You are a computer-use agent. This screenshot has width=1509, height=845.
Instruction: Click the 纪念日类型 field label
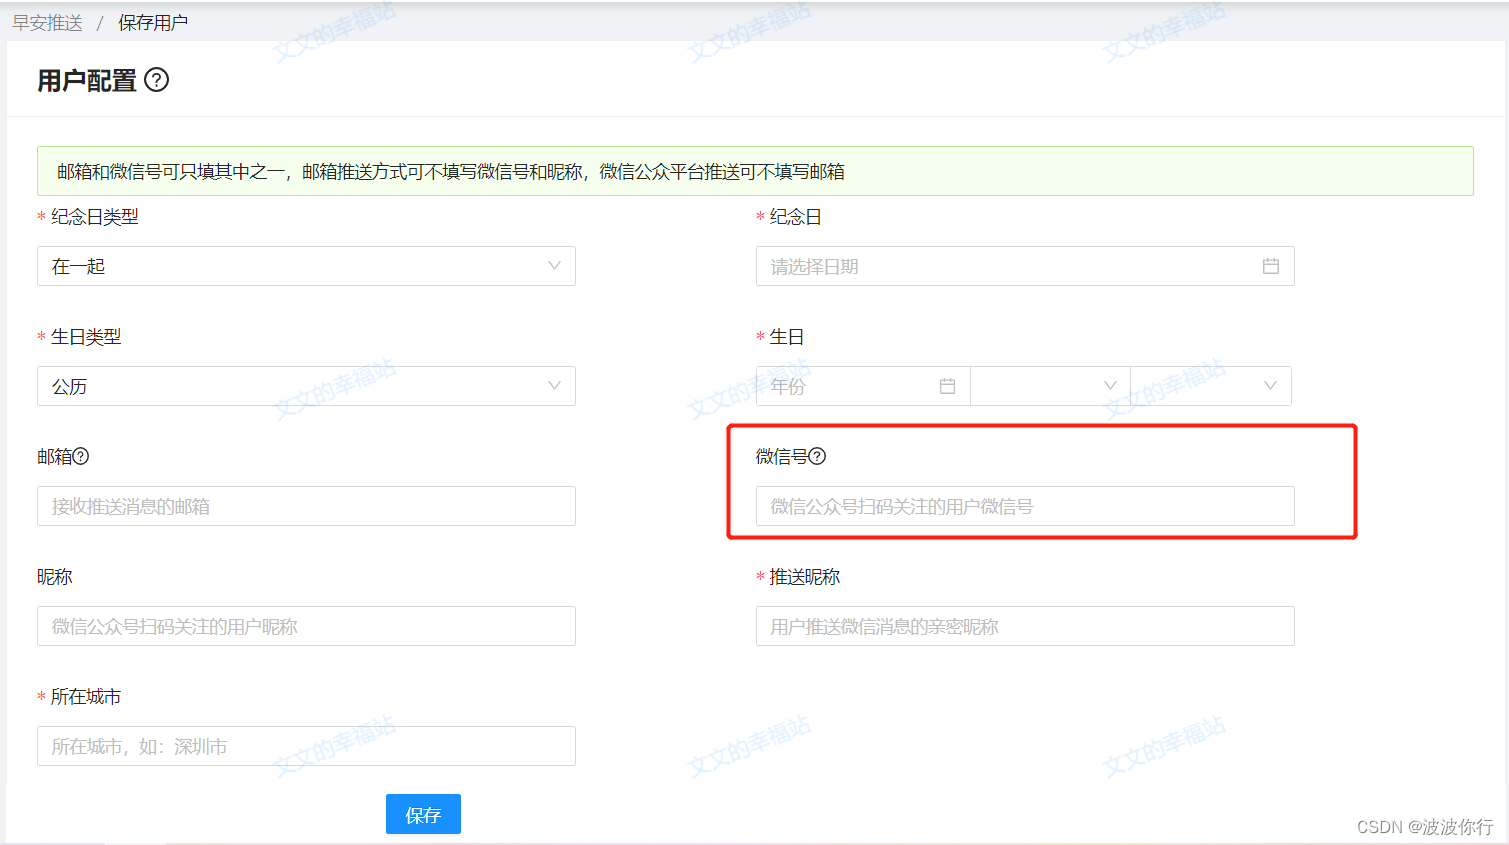coord(95,217)
